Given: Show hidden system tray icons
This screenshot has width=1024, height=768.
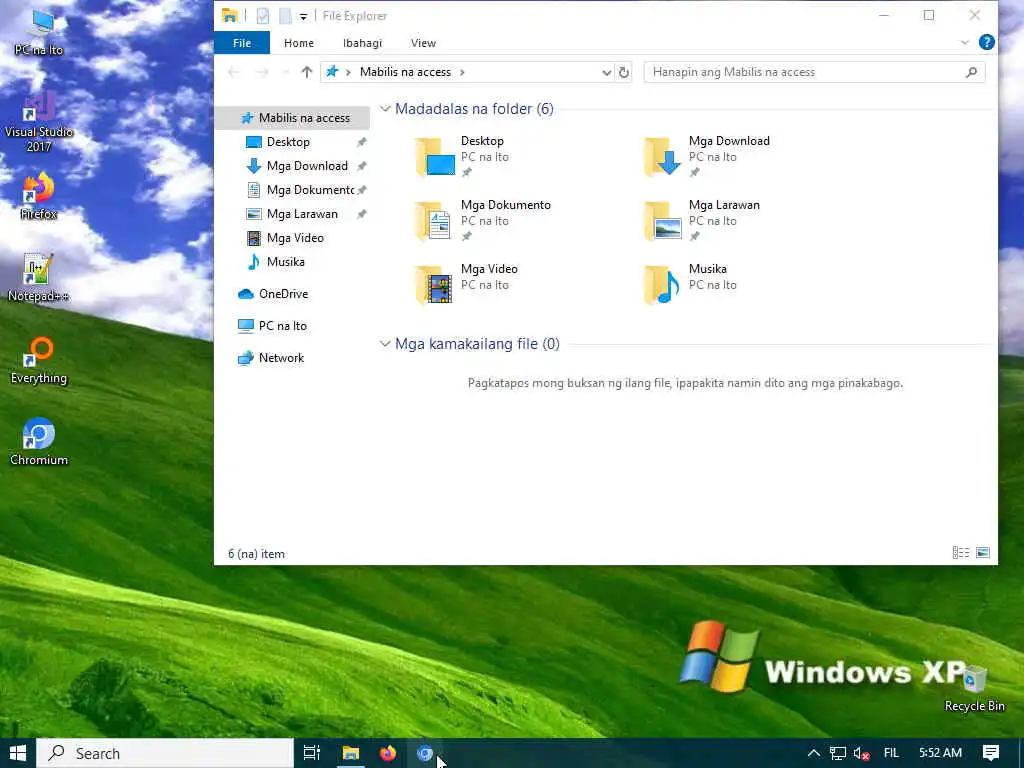Looking at the screenshot, I should [x=814, y=753].
